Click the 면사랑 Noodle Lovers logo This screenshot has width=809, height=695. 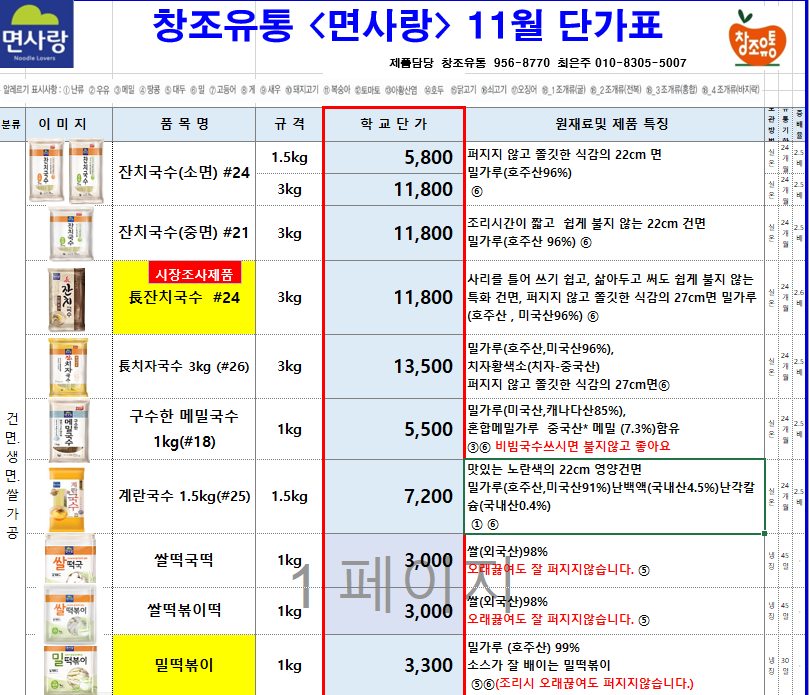[x=37, y=34]
